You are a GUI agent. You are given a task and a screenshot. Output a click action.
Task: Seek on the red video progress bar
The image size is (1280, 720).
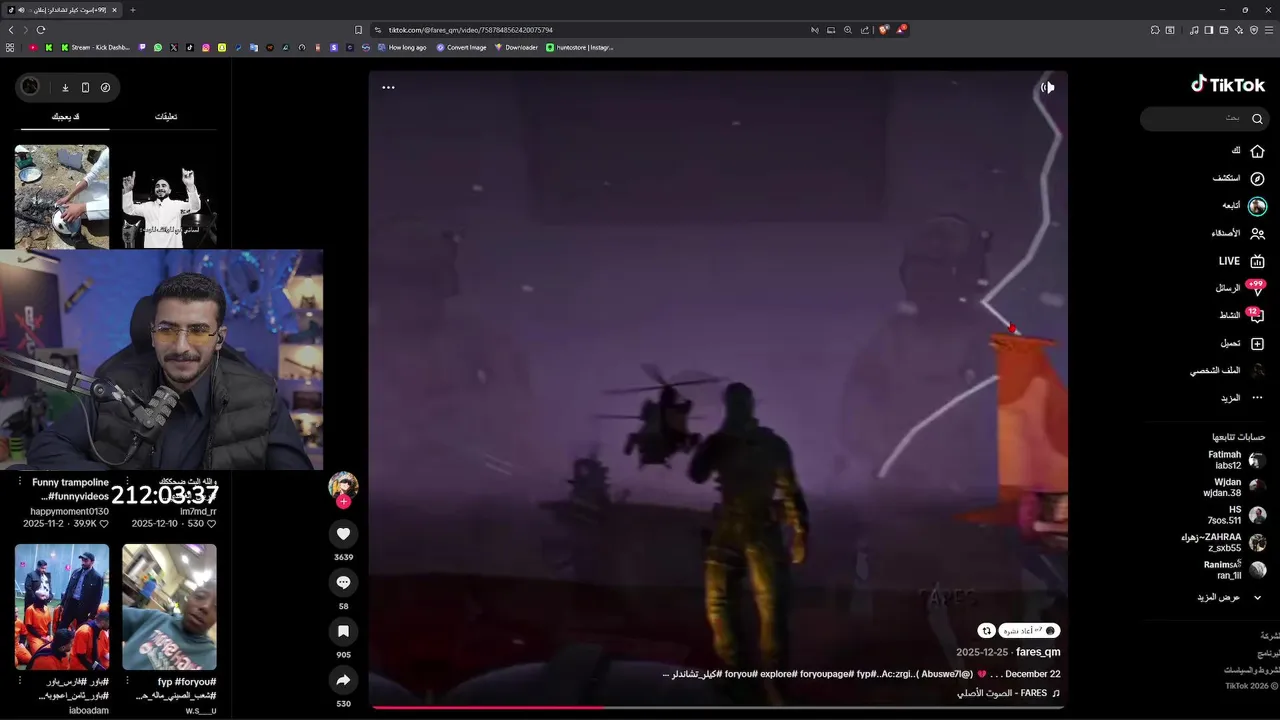tap(717, 707)
